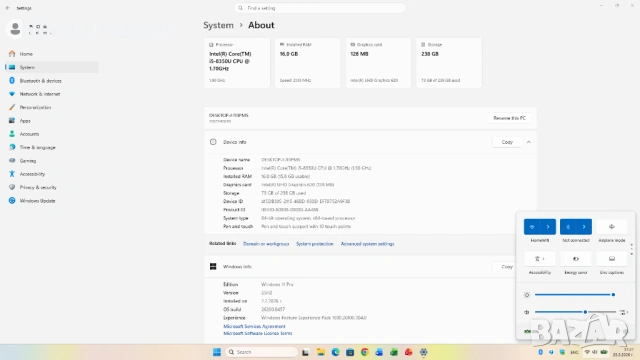Click the System breadcrumb link
This screenshot has height=360, width=640.
click(x=218, y=25)
